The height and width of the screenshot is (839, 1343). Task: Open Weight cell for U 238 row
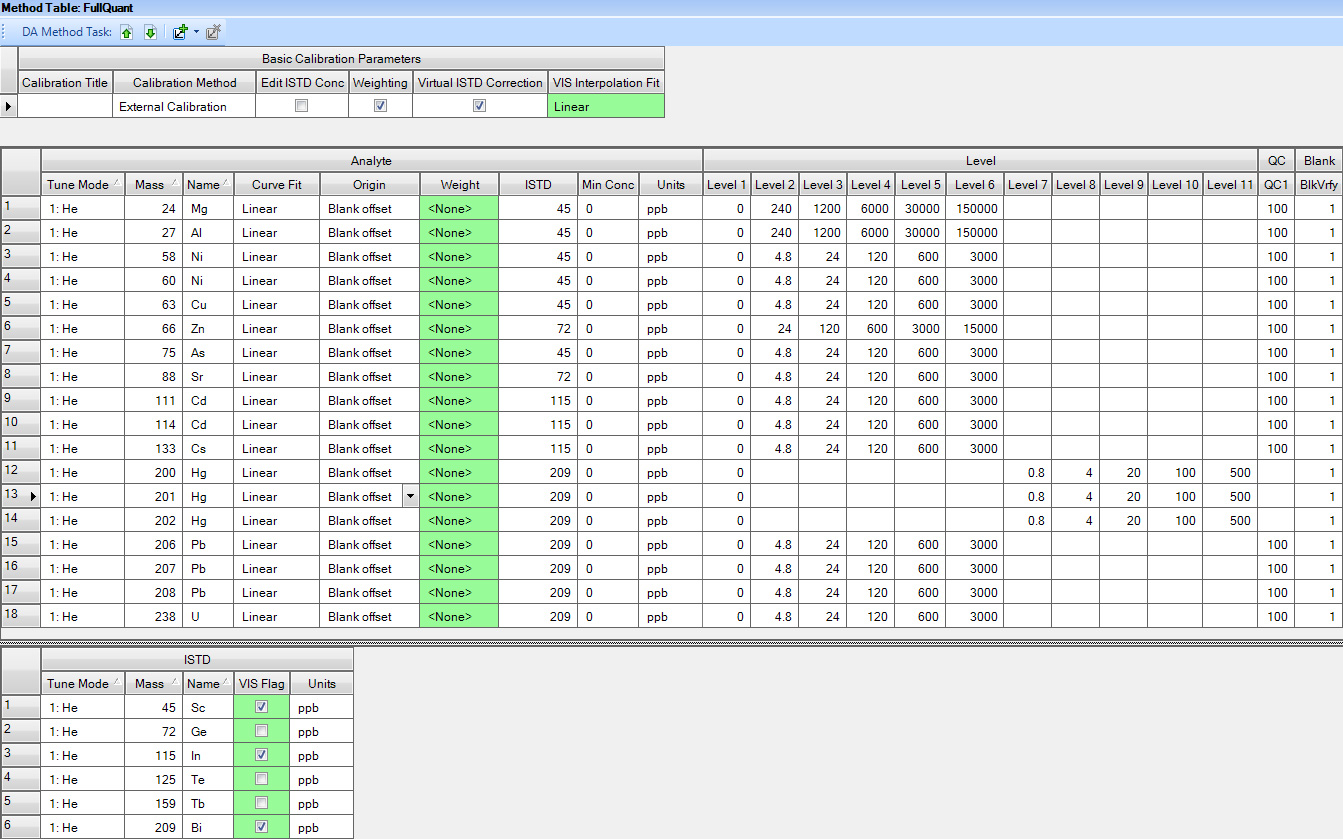point(459,616)
